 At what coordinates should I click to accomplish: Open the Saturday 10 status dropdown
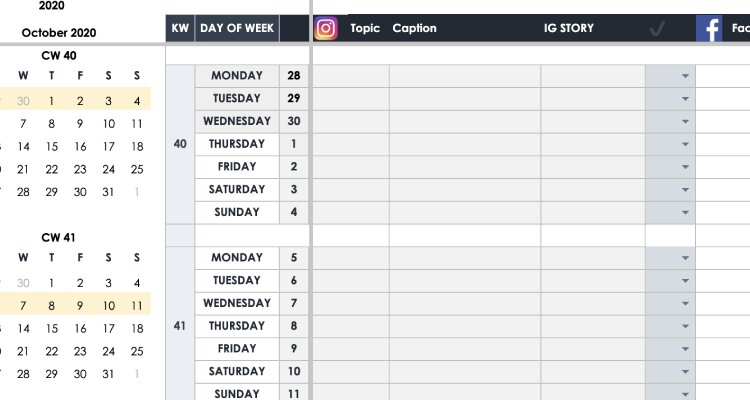tap(686, 371)
